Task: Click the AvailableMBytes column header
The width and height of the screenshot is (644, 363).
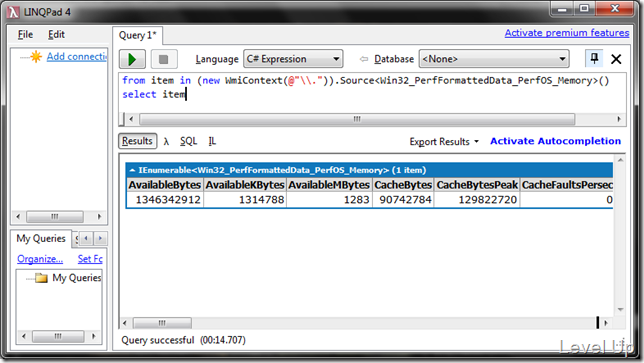Action: tap(329, 185)
